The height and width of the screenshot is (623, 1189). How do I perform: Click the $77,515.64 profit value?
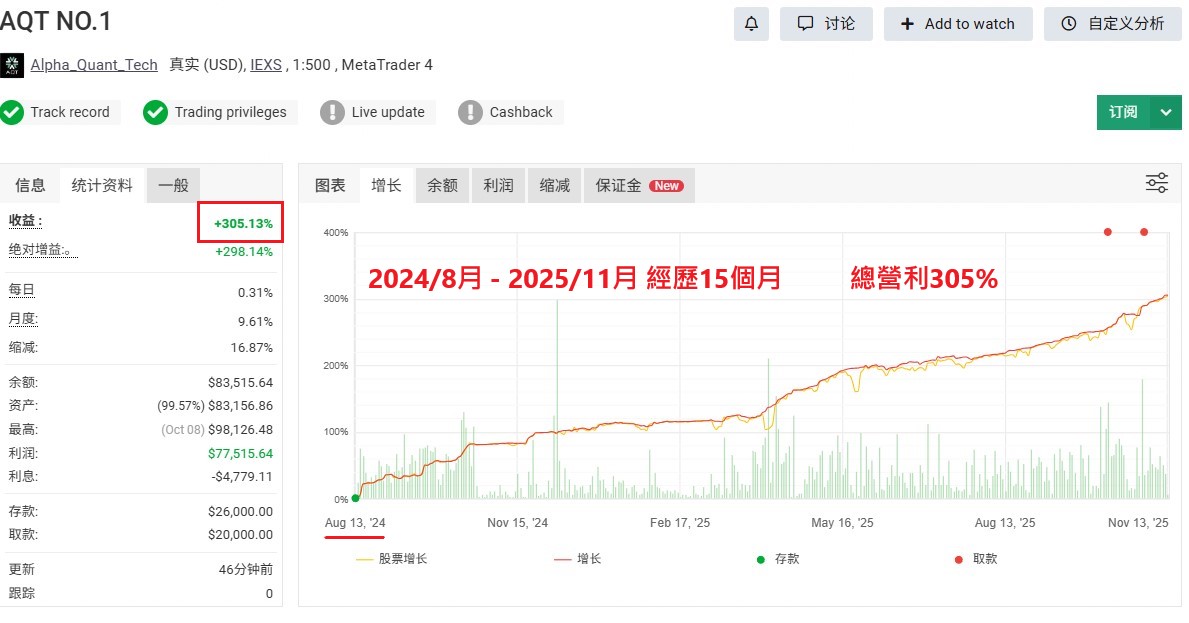click(240, 453)
